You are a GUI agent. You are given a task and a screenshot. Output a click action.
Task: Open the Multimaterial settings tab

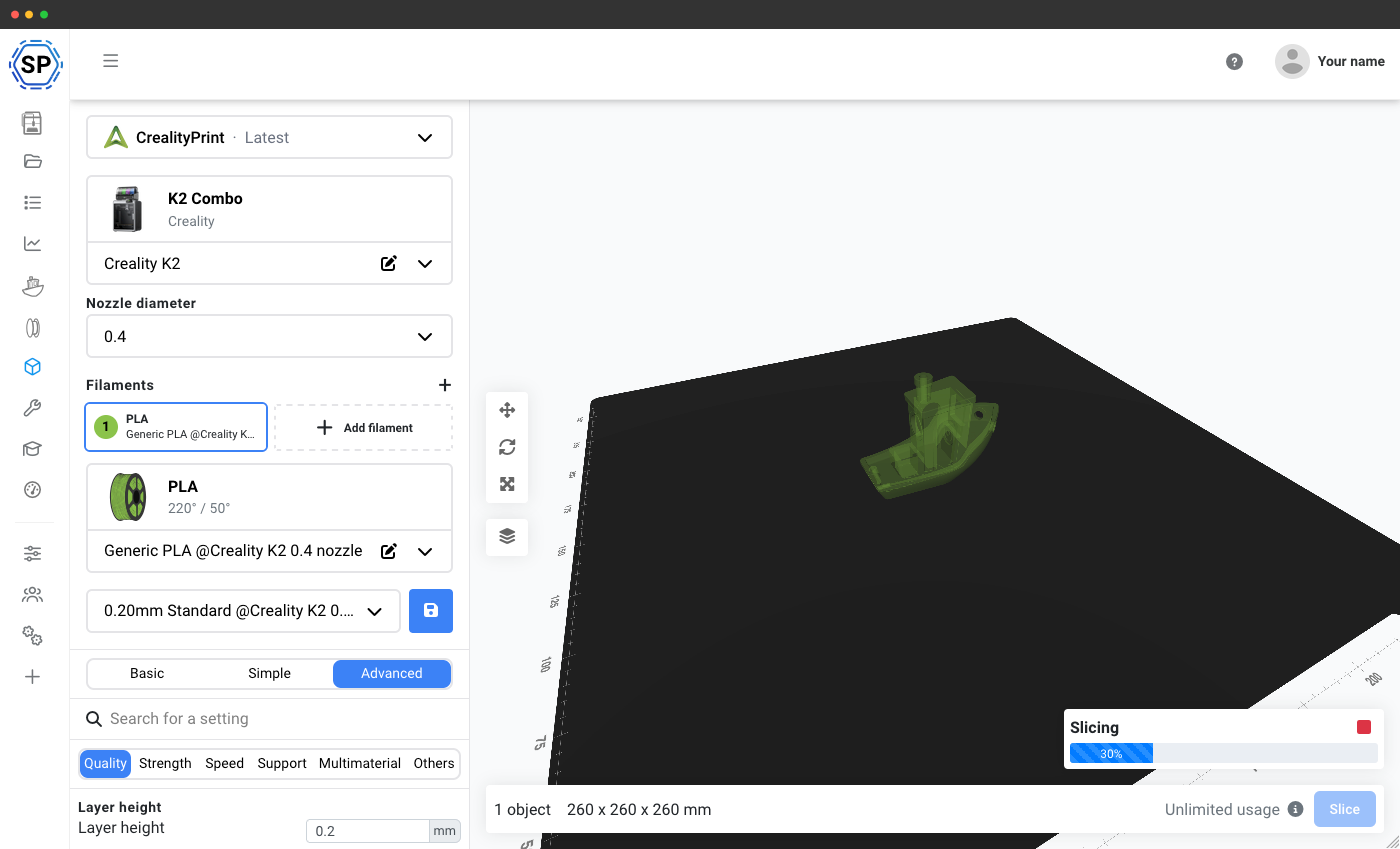coord(360,763)
